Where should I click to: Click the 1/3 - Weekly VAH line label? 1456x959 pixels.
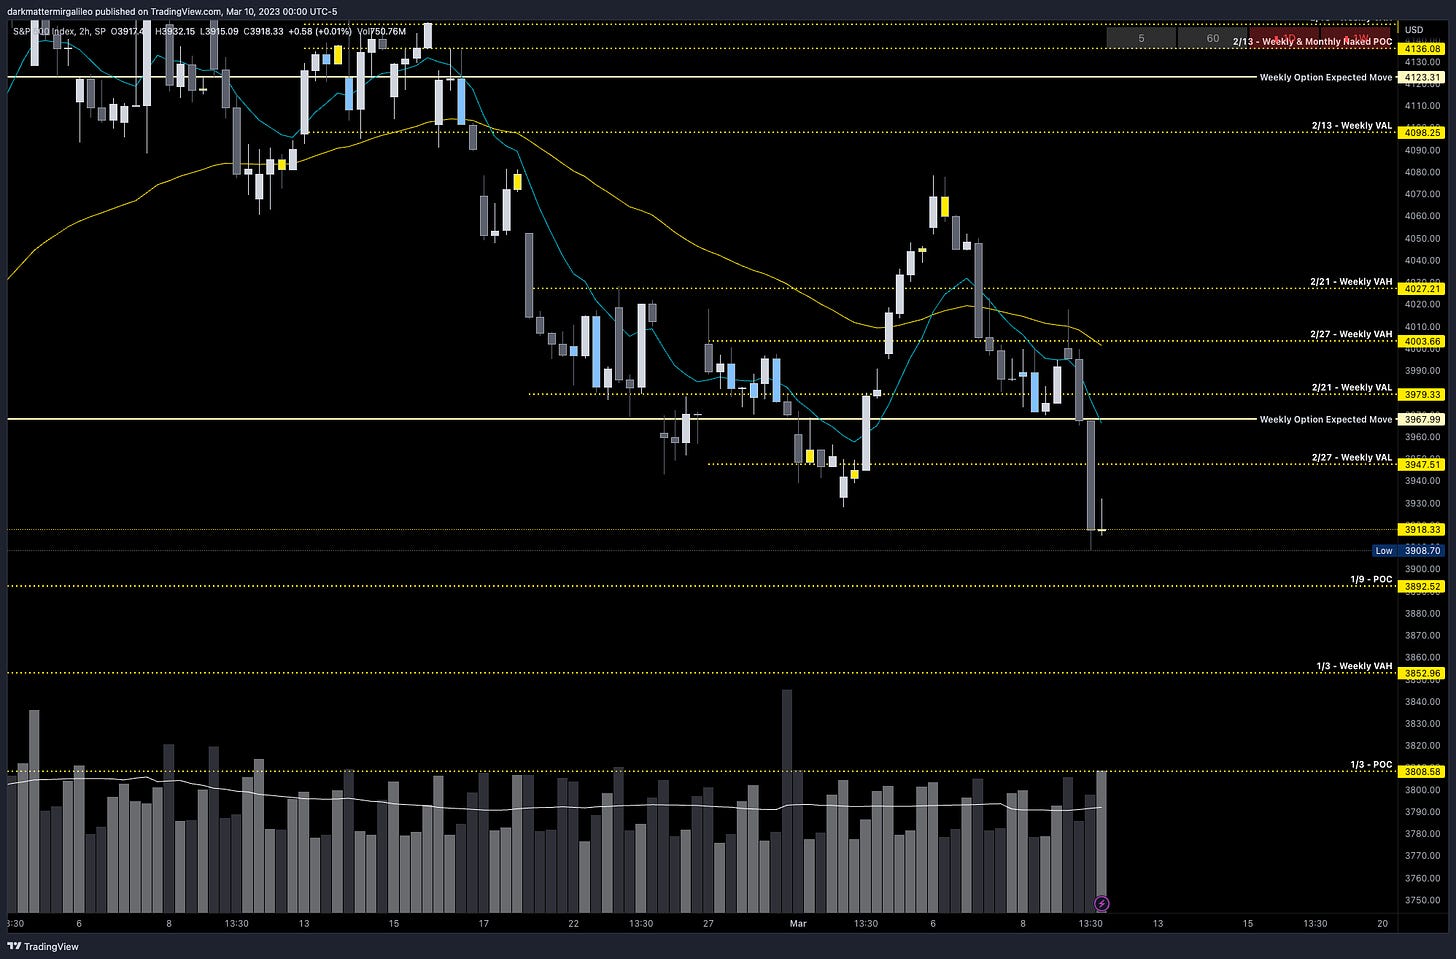(x=1355, y=666)
